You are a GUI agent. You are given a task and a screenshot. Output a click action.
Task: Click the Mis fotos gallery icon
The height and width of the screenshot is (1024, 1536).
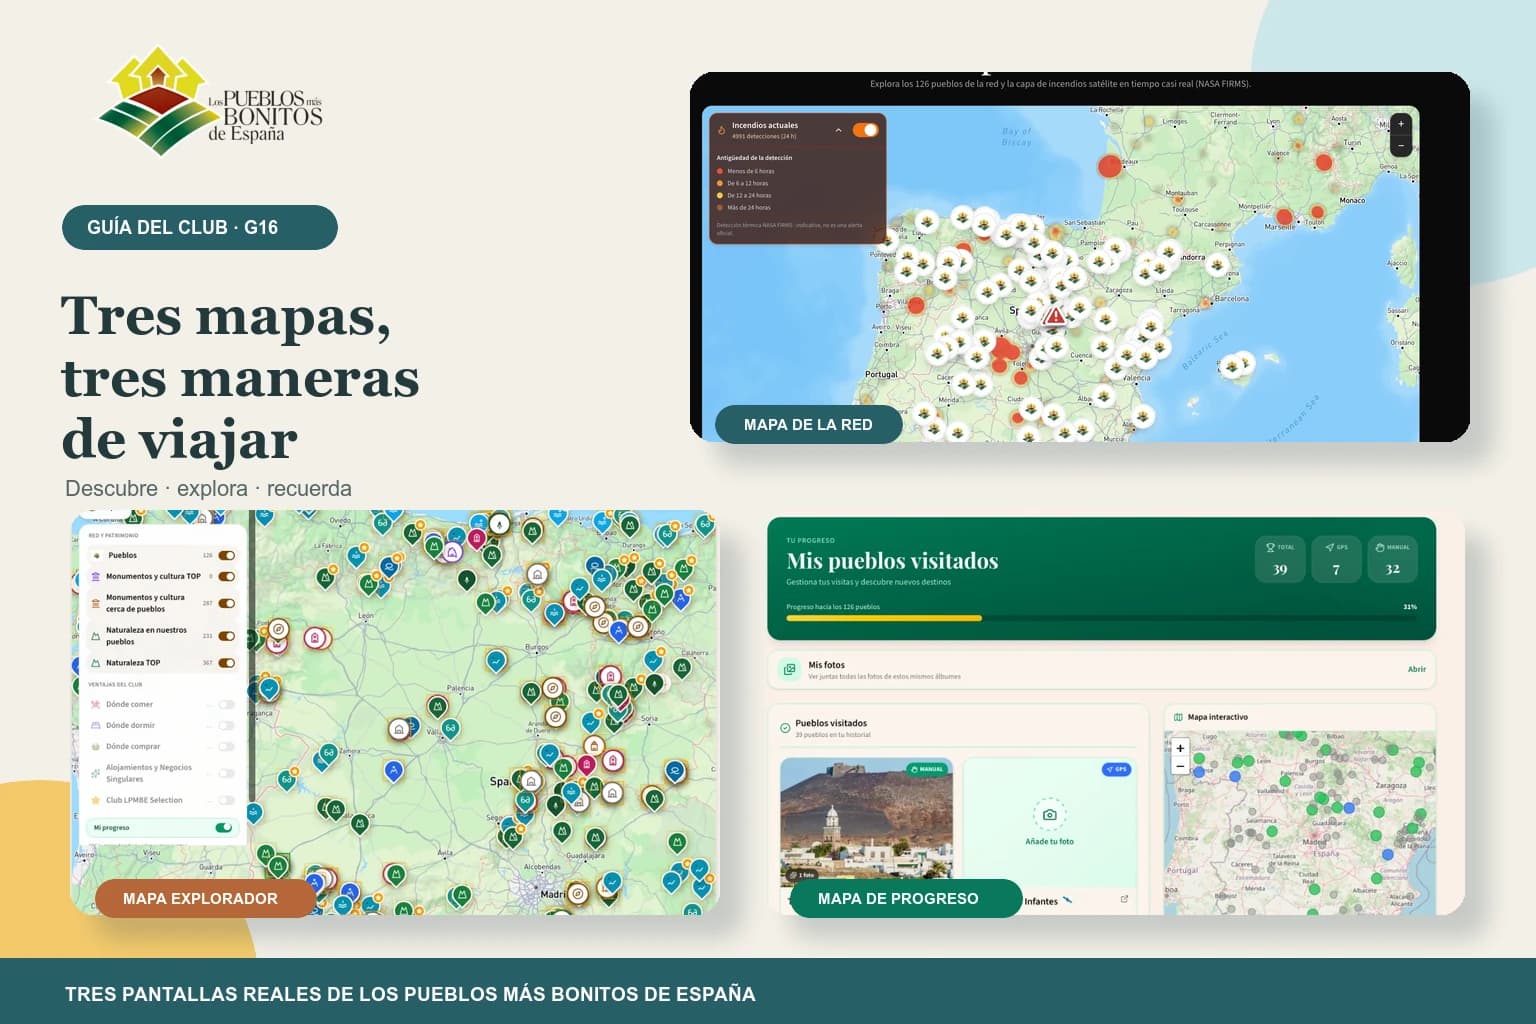click(x=789, y=669)
